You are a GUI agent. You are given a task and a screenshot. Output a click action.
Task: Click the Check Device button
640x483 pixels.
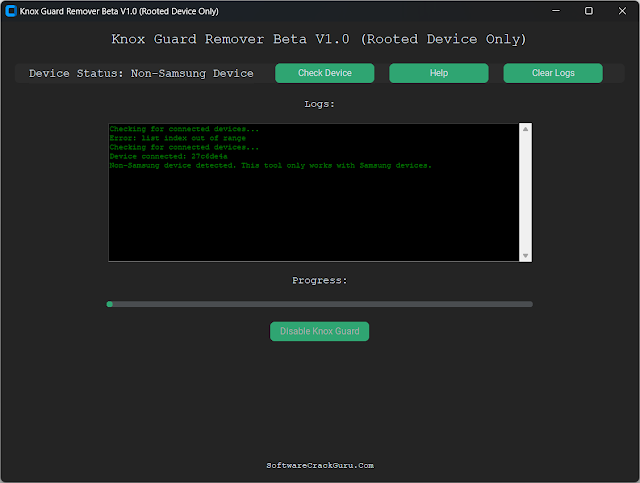click(324, 73)
